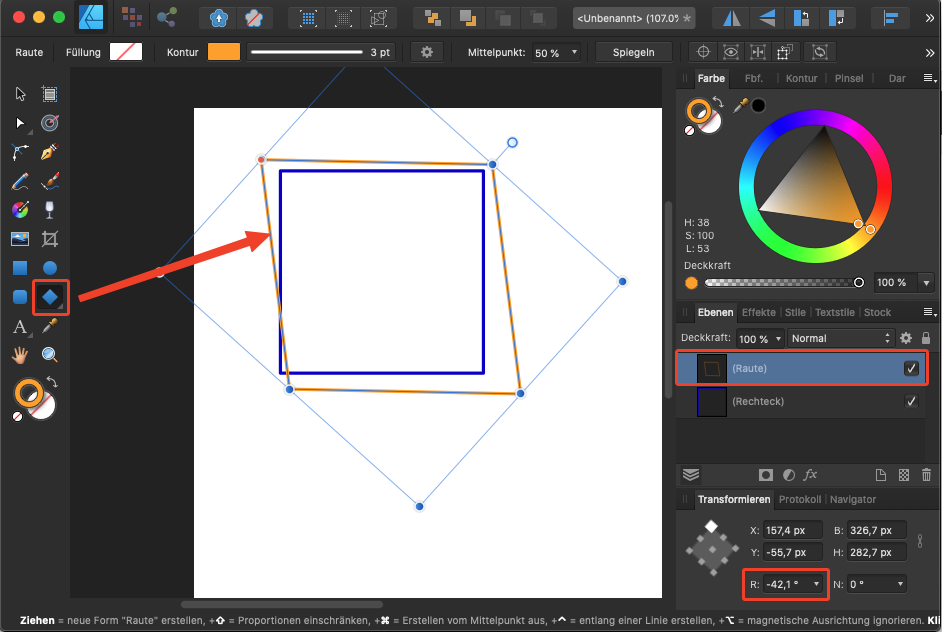Toggle visibility of the (Rechteck) layer
This screenshot has height=632, width=942.
click(x=910, y=401)
